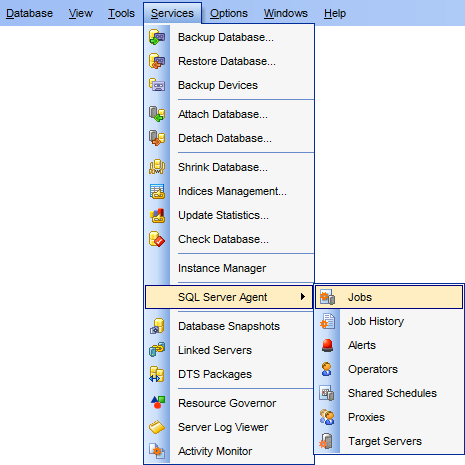Select DTS Packages entry
Image resolution: width=465 pixels, height=465 pixels.
229,374
